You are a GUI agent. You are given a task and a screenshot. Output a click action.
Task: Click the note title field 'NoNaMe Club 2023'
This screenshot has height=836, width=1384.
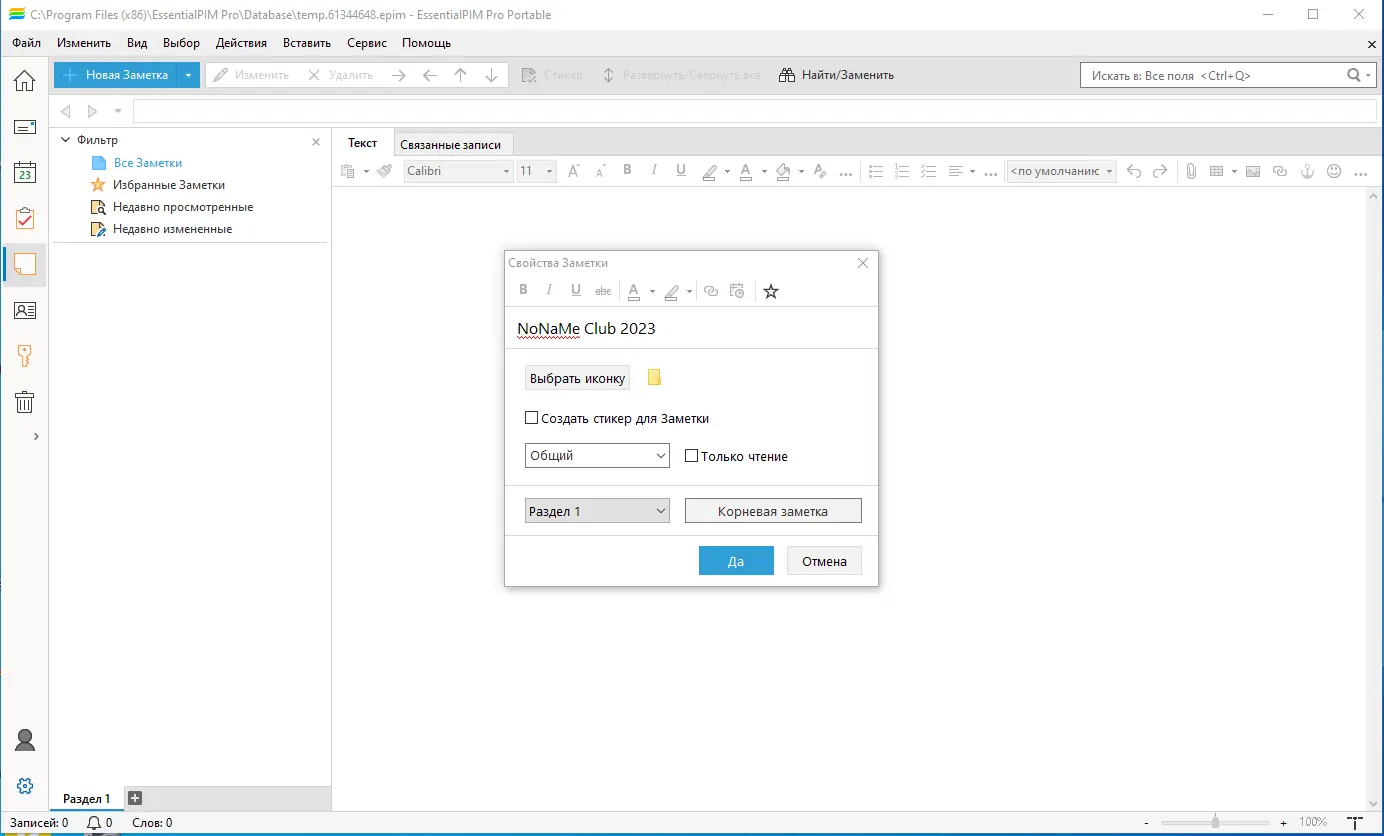click(x=691, y=328)
